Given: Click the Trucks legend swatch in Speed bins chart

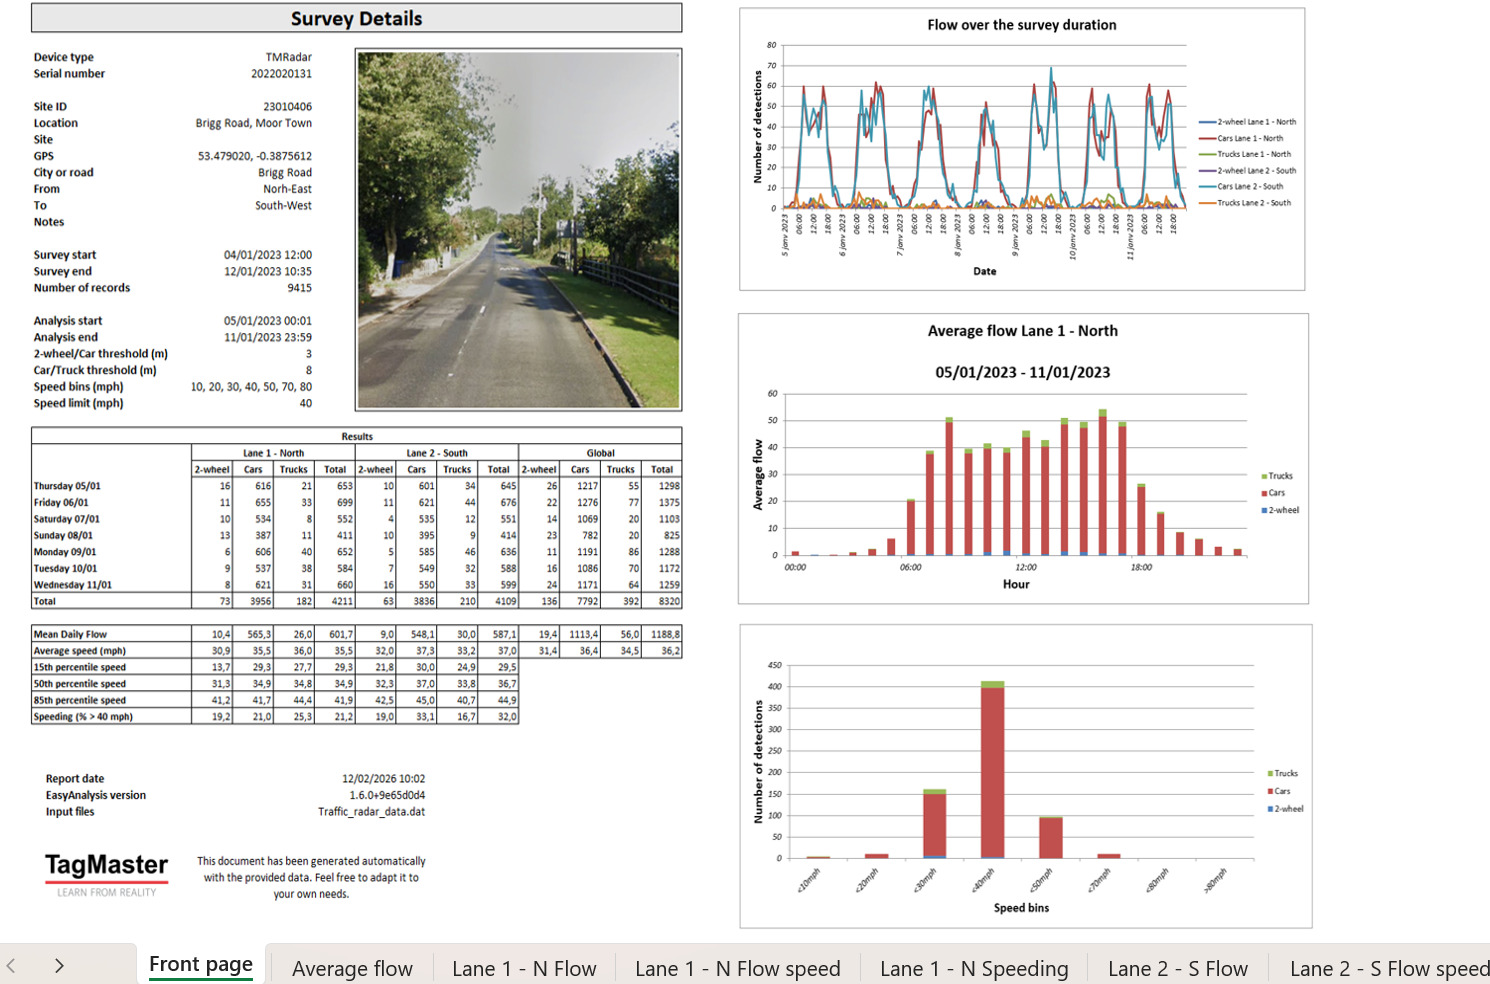Looking at the screenshot, I should (1270, 774).
